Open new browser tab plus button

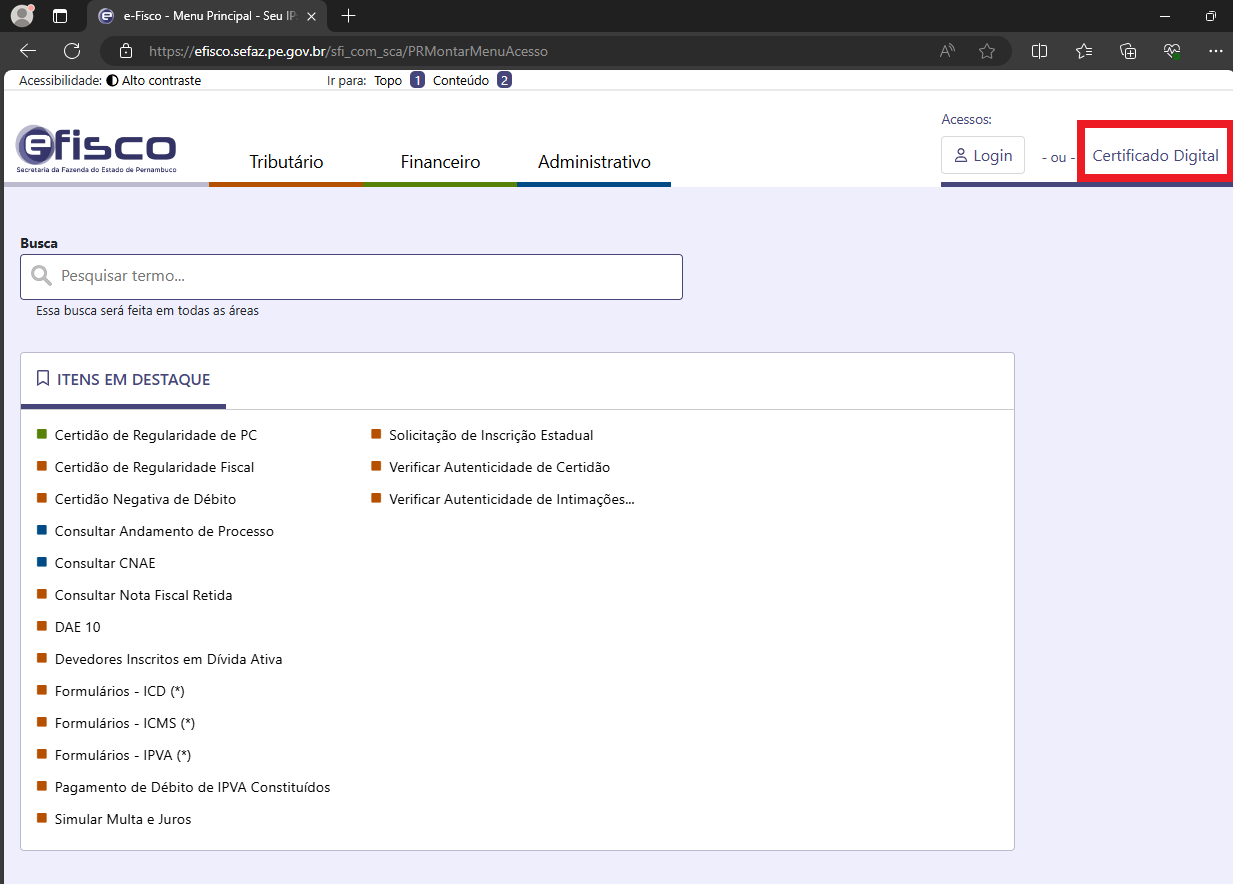coord(348,16)
